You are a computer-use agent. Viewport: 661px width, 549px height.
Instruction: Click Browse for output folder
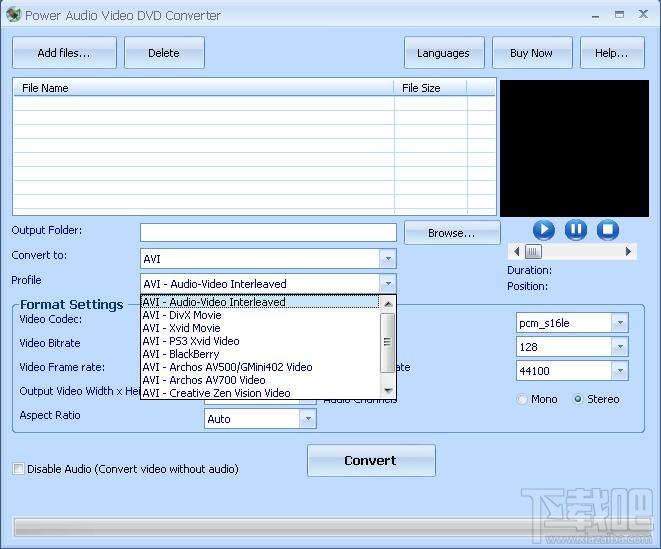pyautogui.click(x=452, y=233)
